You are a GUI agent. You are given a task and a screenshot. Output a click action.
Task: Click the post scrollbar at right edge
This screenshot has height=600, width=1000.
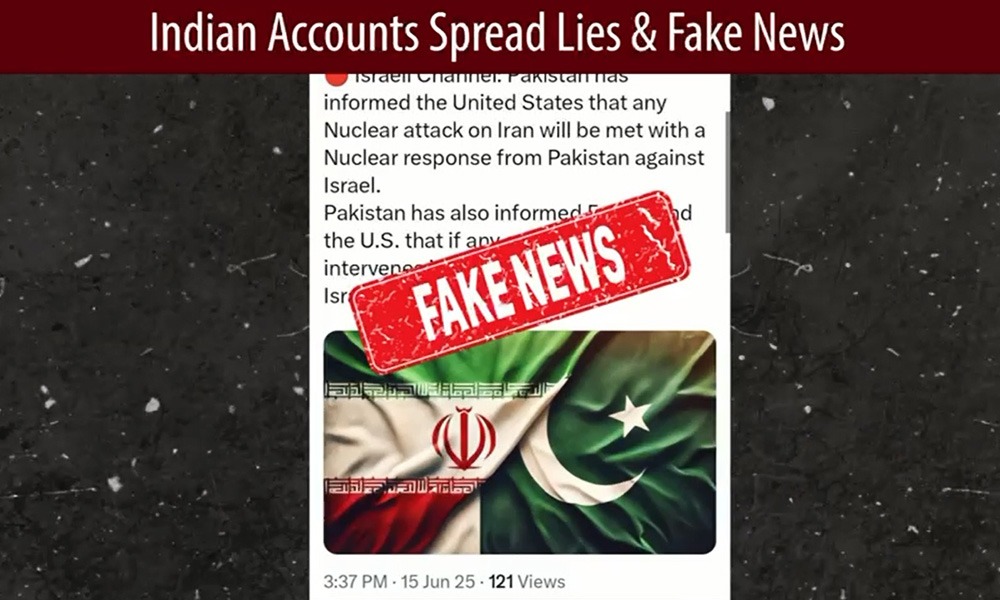point(728,172)
